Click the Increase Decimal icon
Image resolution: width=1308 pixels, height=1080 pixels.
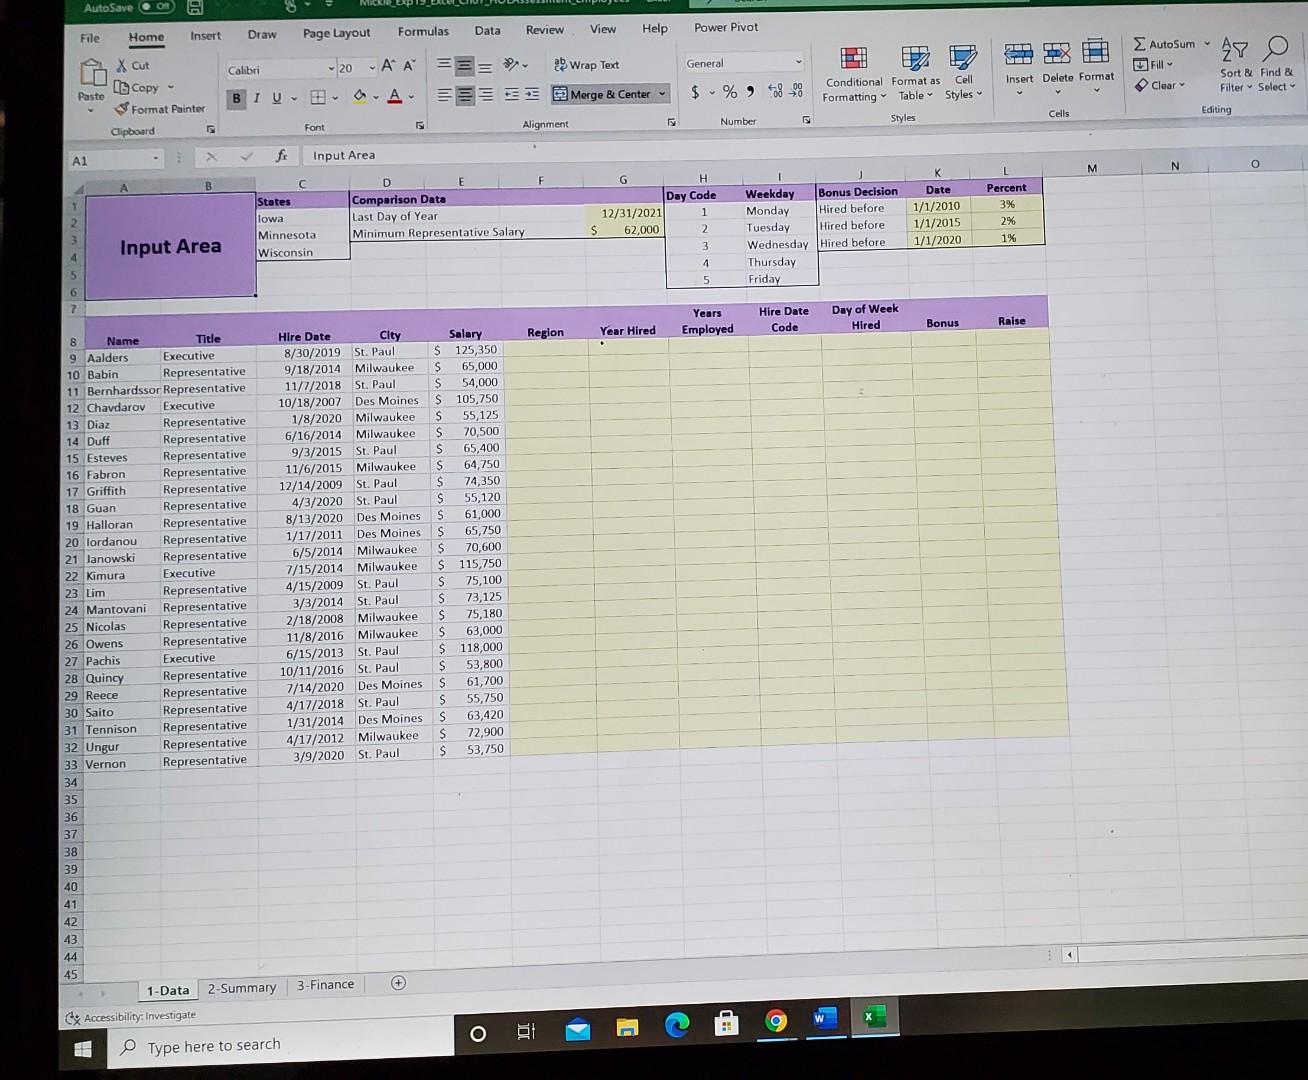pos(775,90)
